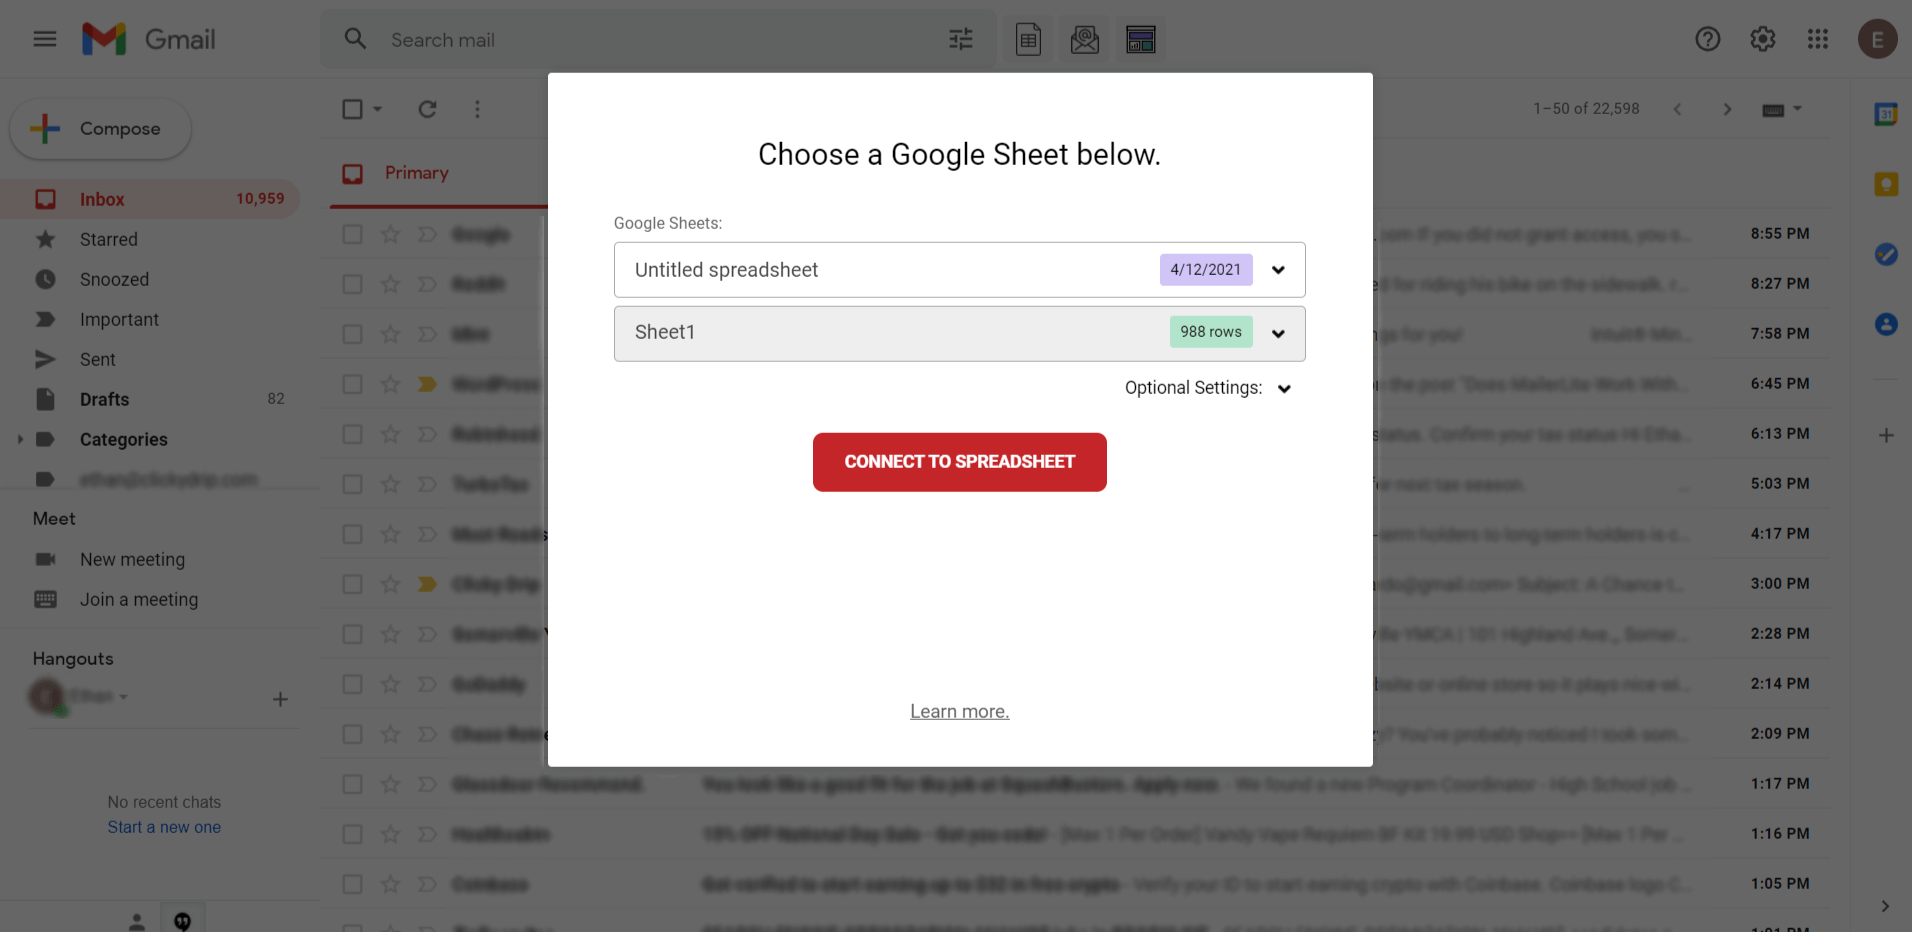Open Hangouts user status dropdown
Image resolution: width=1912 pixels, height=932 pixels.
coord(124,697)
